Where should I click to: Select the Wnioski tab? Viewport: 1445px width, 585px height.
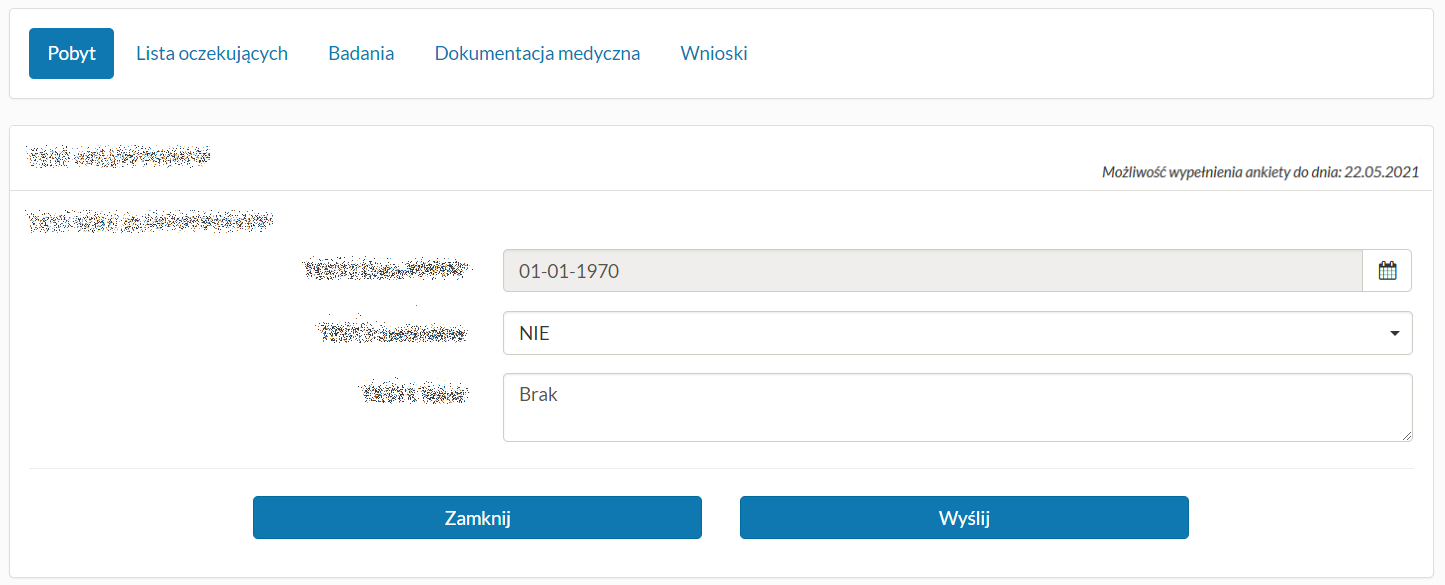[713, 53]
